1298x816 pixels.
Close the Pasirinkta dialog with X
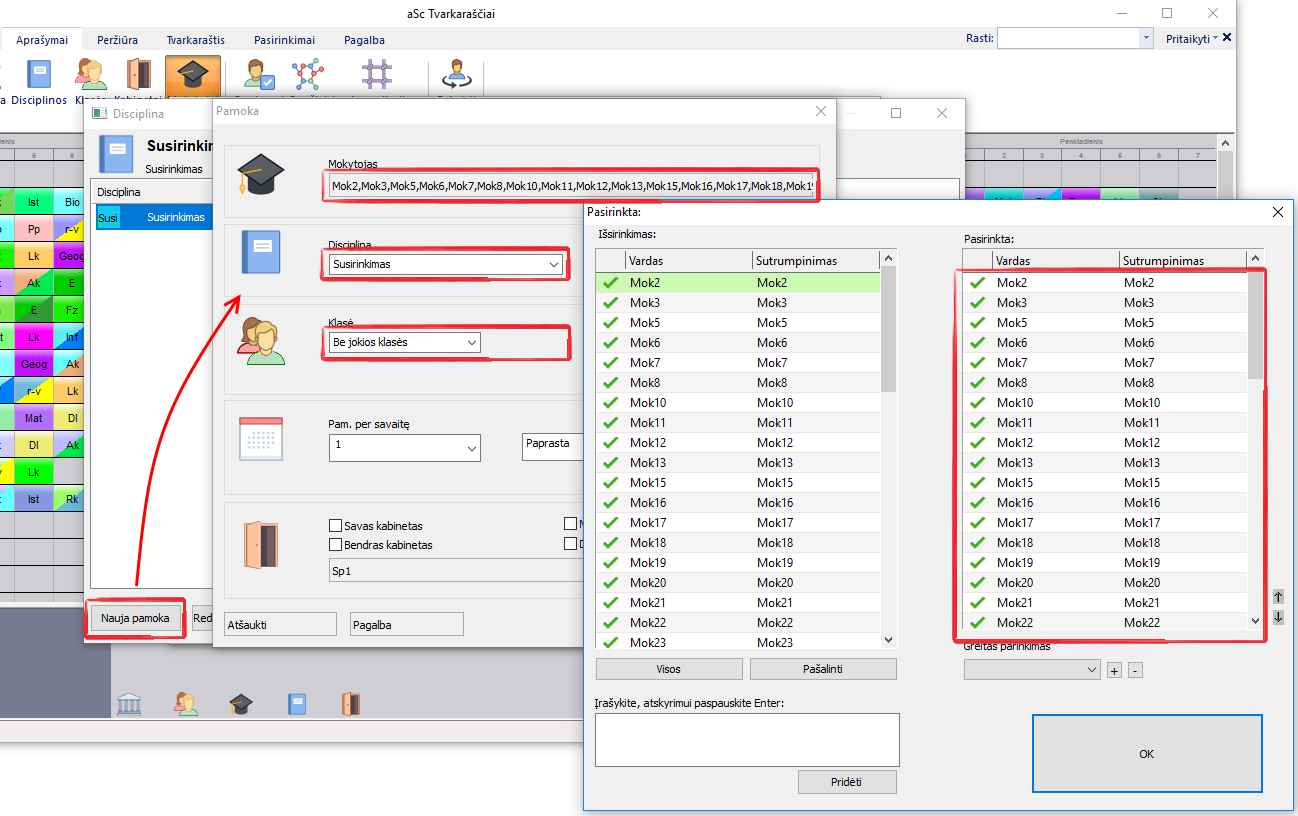pyautogui.click(x=1277, y=212)
